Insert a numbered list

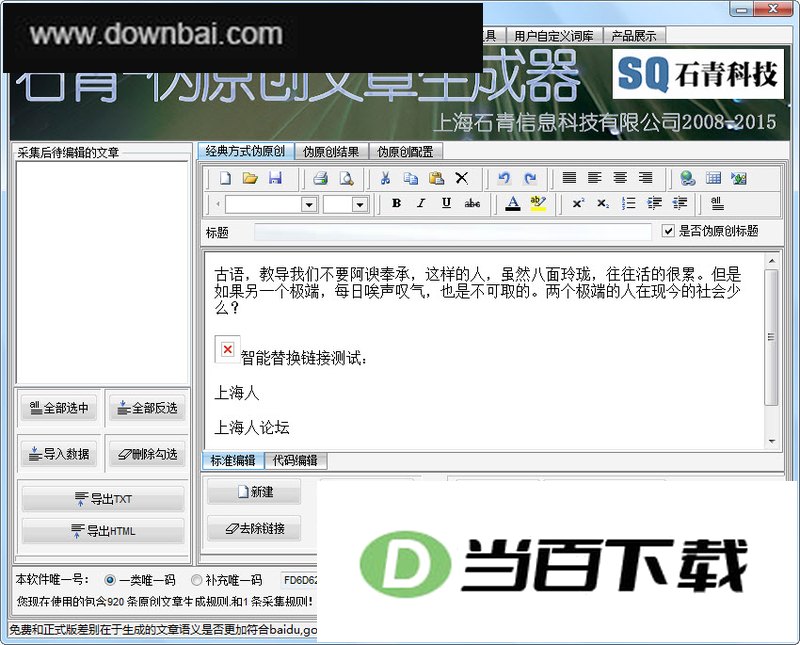click(x=629, y=203)
